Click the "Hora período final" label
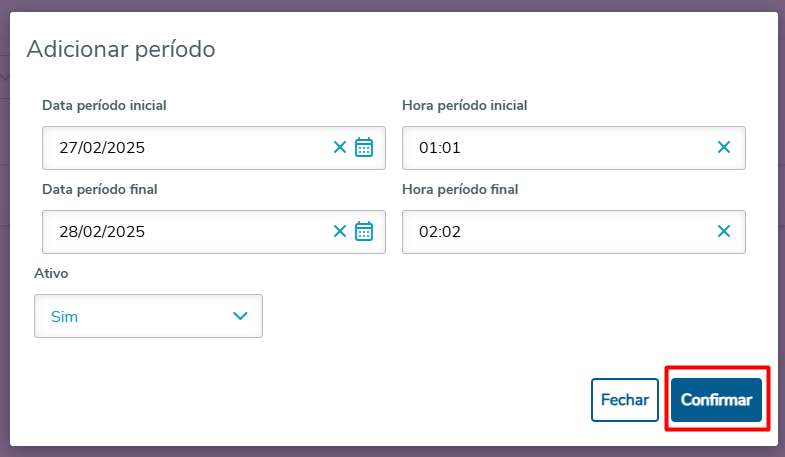 [460, 189]
